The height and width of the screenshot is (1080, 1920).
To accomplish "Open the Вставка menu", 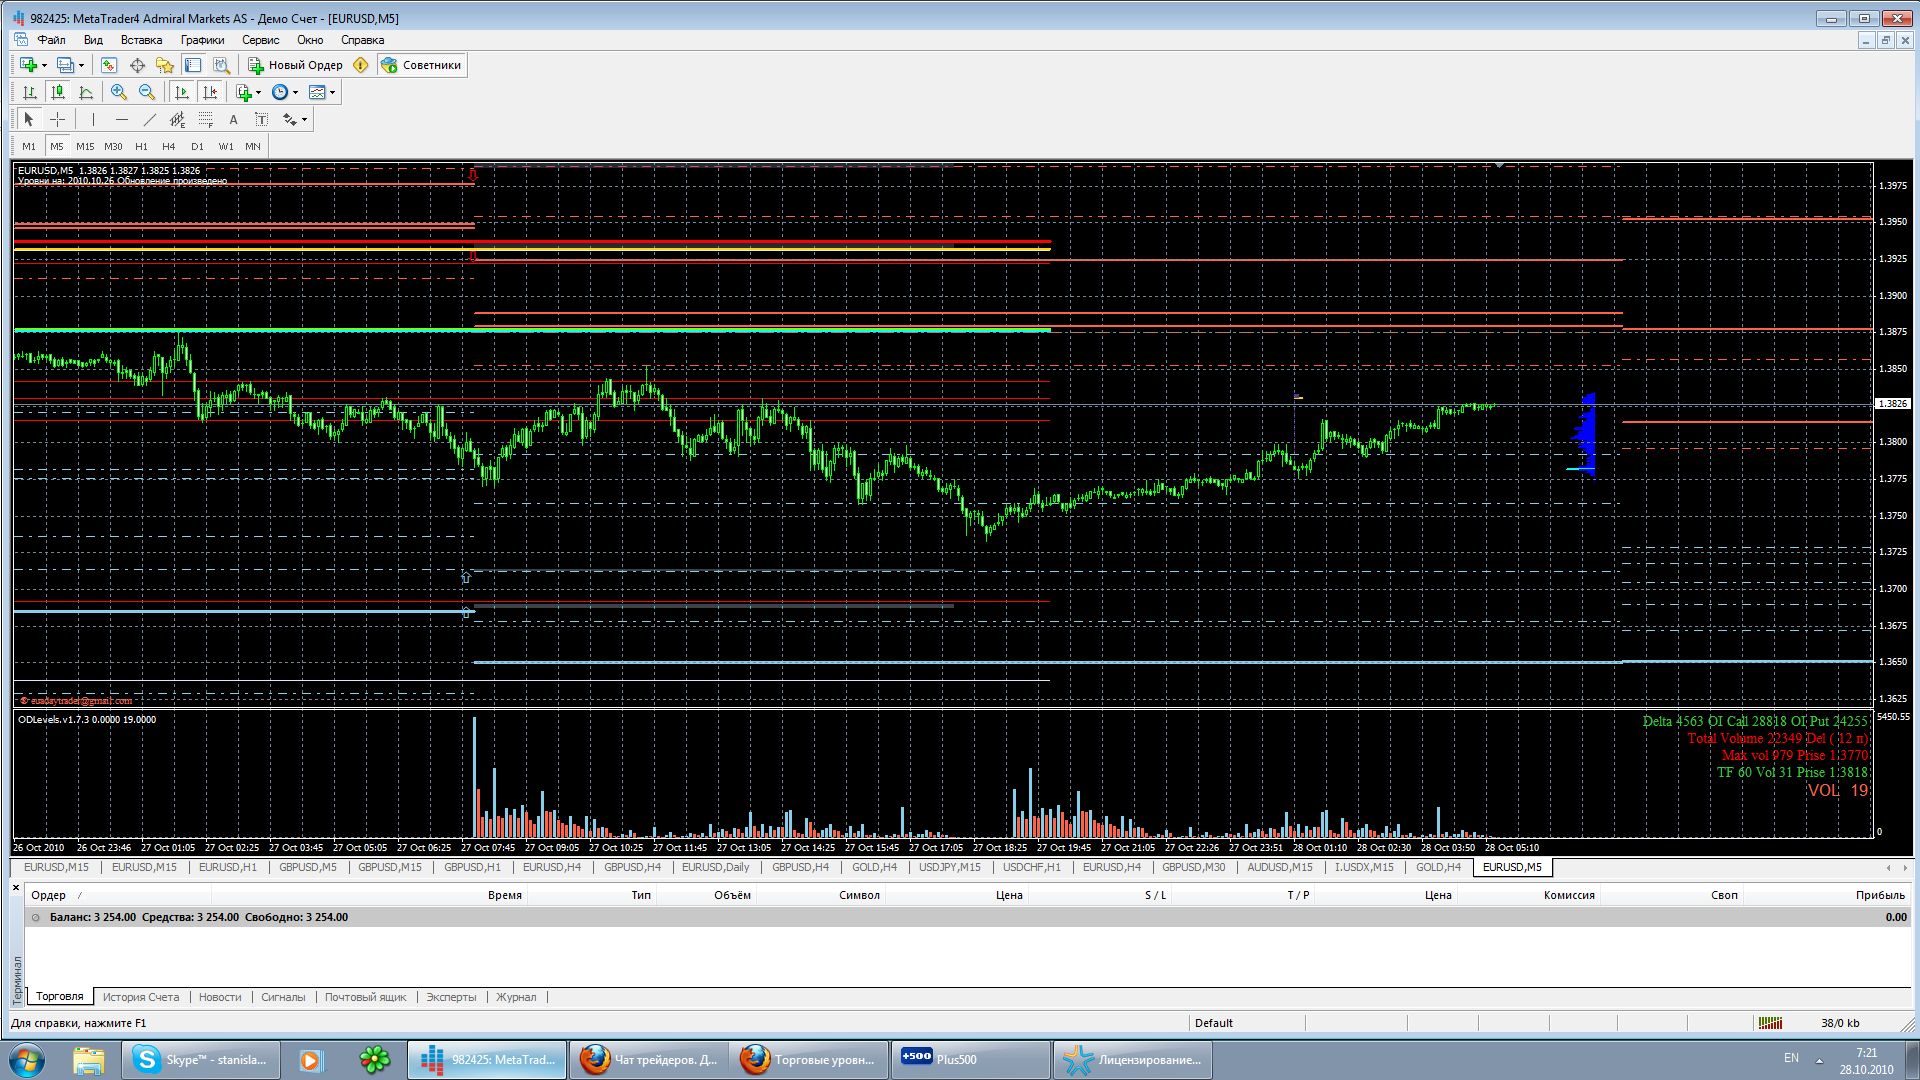I will [141, 40].
